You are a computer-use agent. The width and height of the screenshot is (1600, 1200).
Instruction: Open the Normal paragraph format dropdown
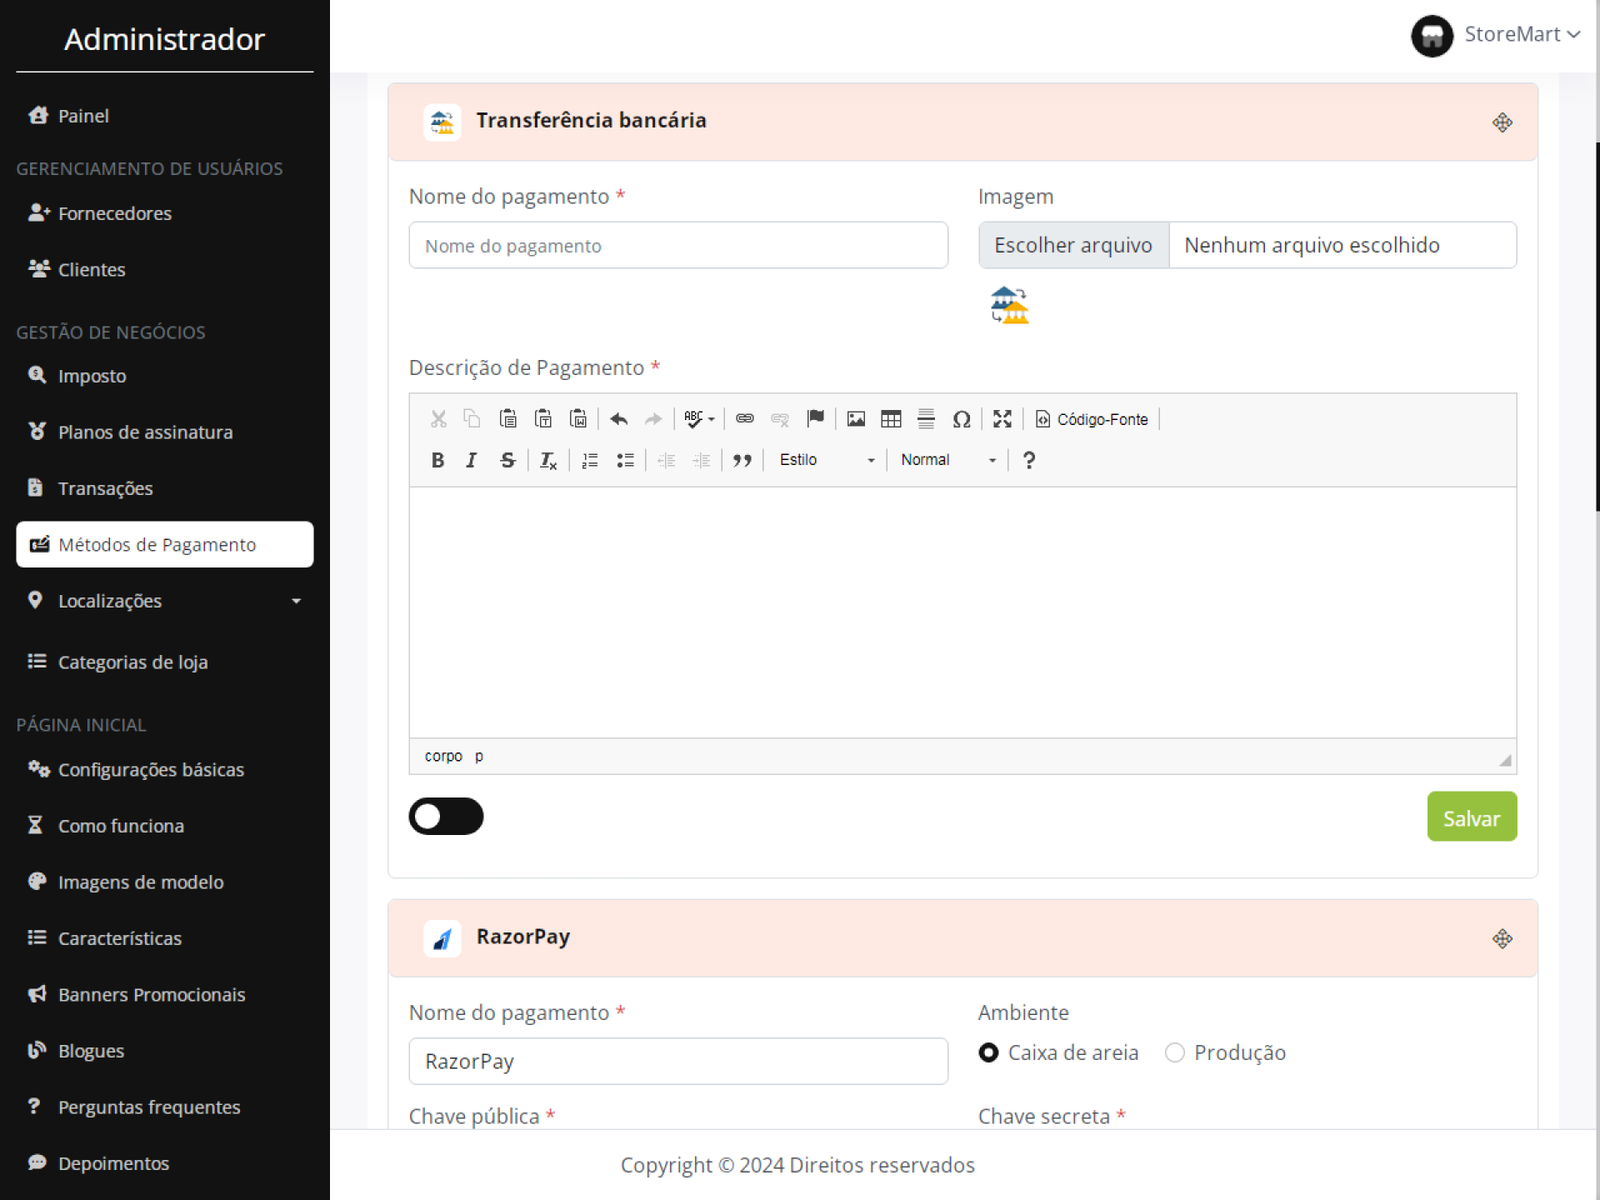[947, 460]
